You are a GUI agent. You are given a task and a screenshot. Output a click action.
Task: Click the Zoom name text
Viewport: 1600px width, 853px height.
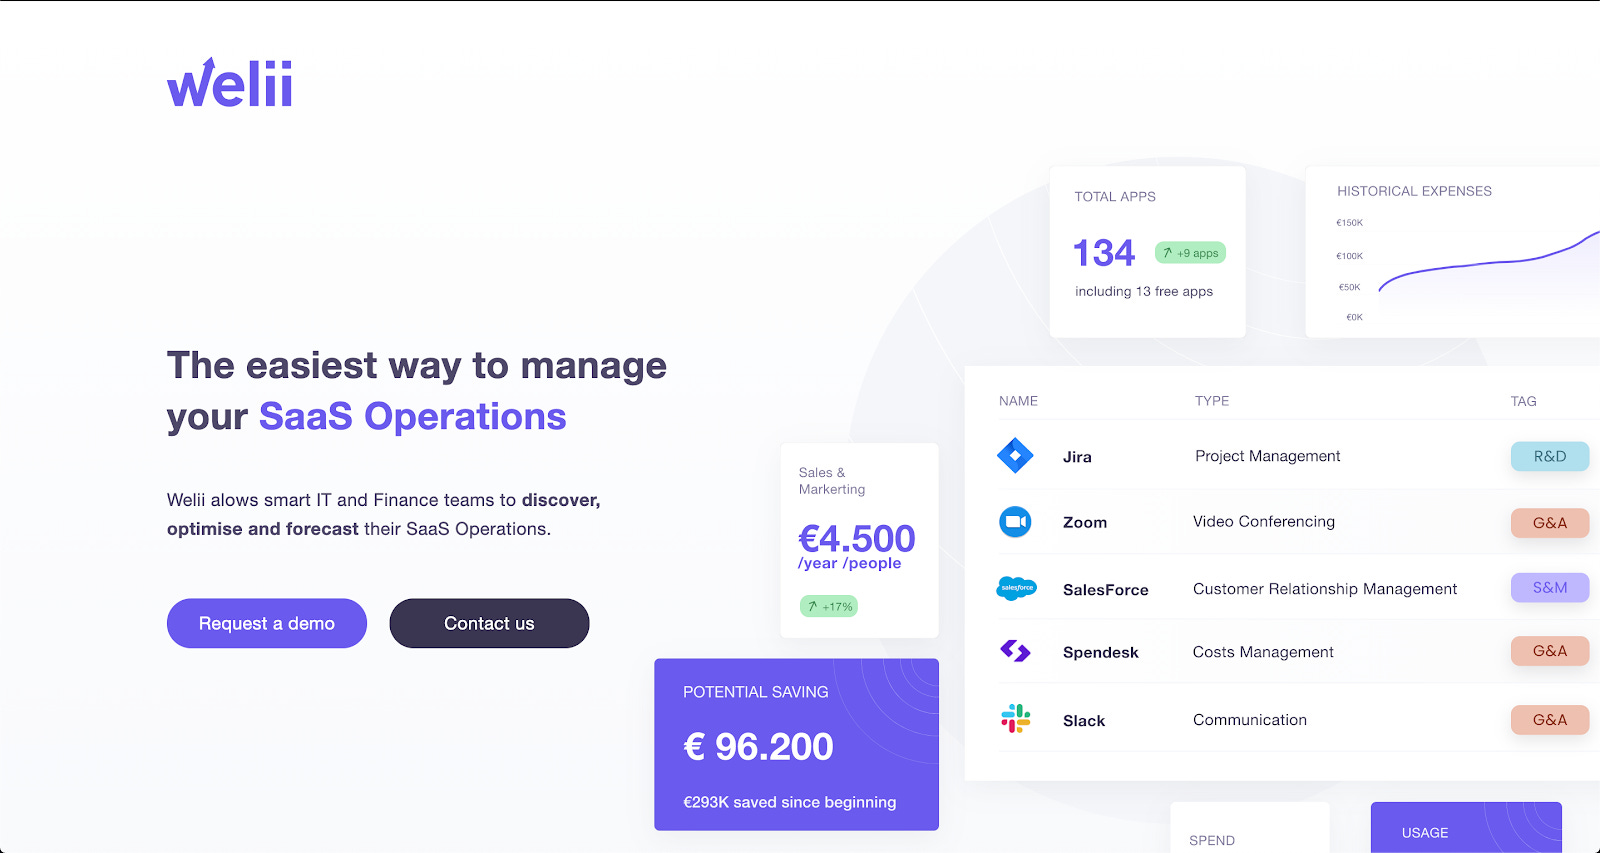click(x=1085, y=523)
